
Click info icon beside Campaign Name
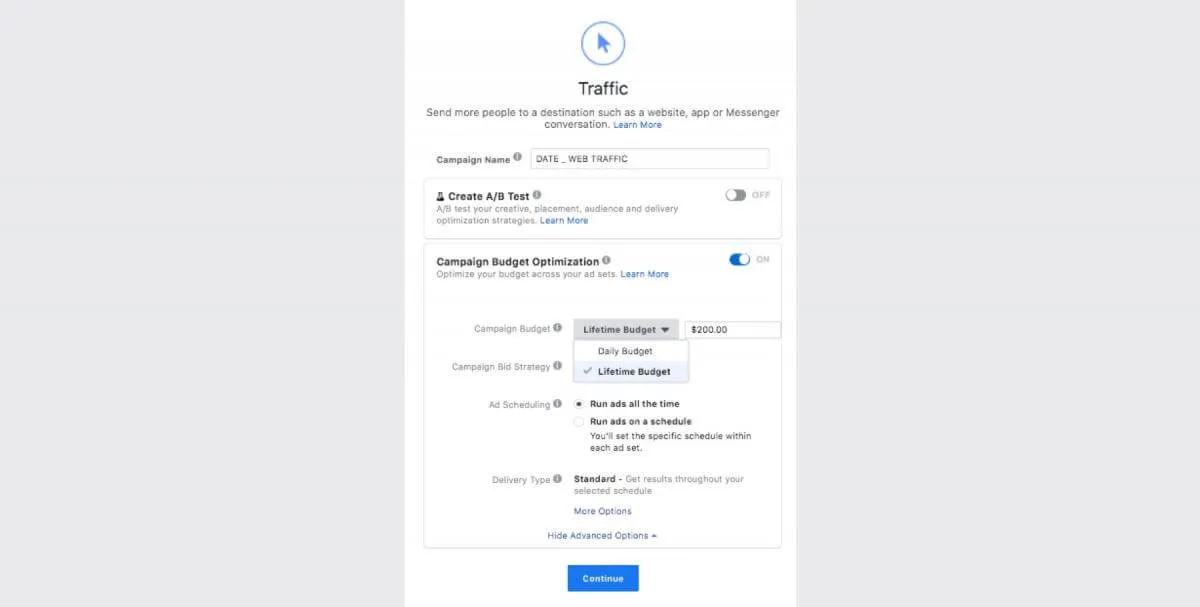[x=518, y=158]
